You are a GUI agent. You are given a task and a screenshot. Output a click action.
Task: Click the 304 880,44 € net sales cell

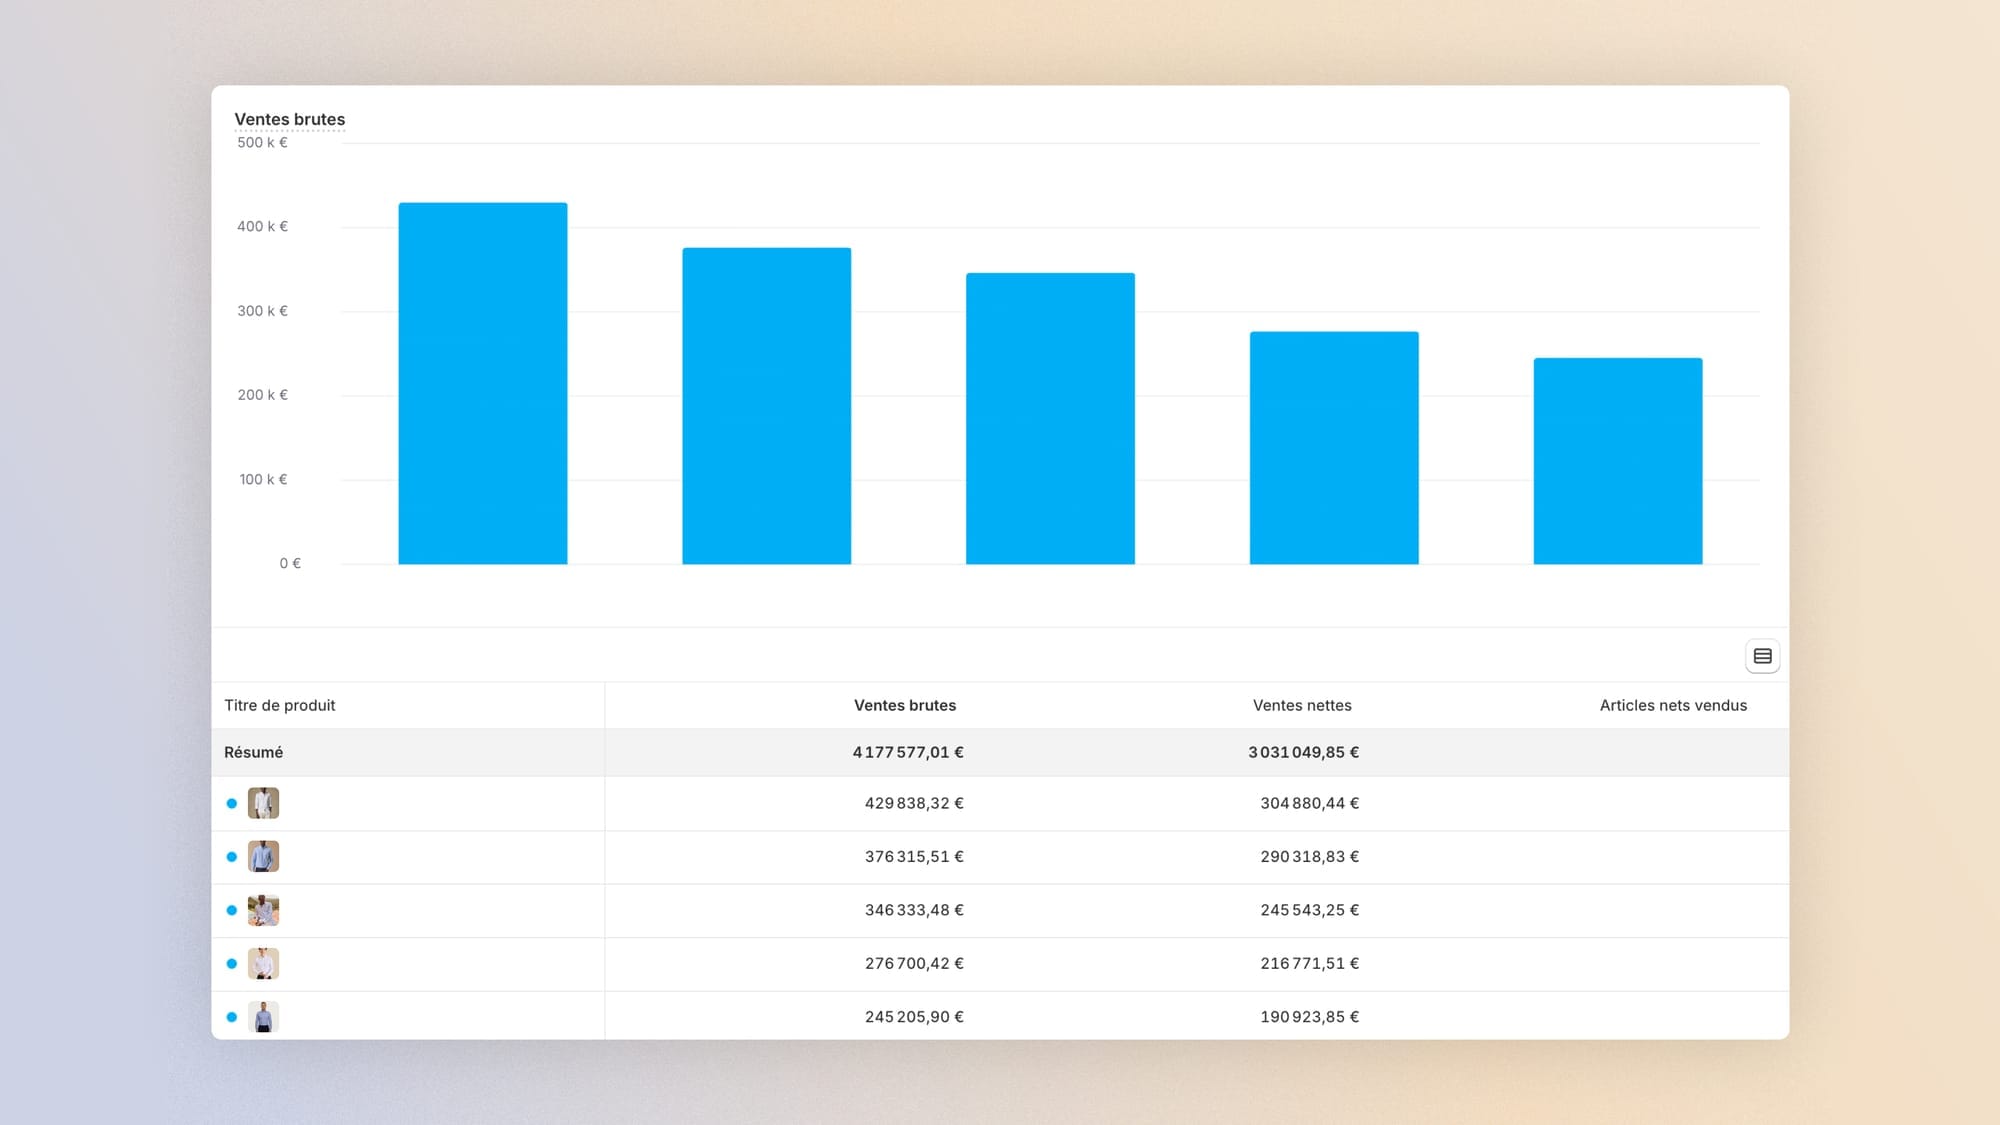(x=1309, y=803)
